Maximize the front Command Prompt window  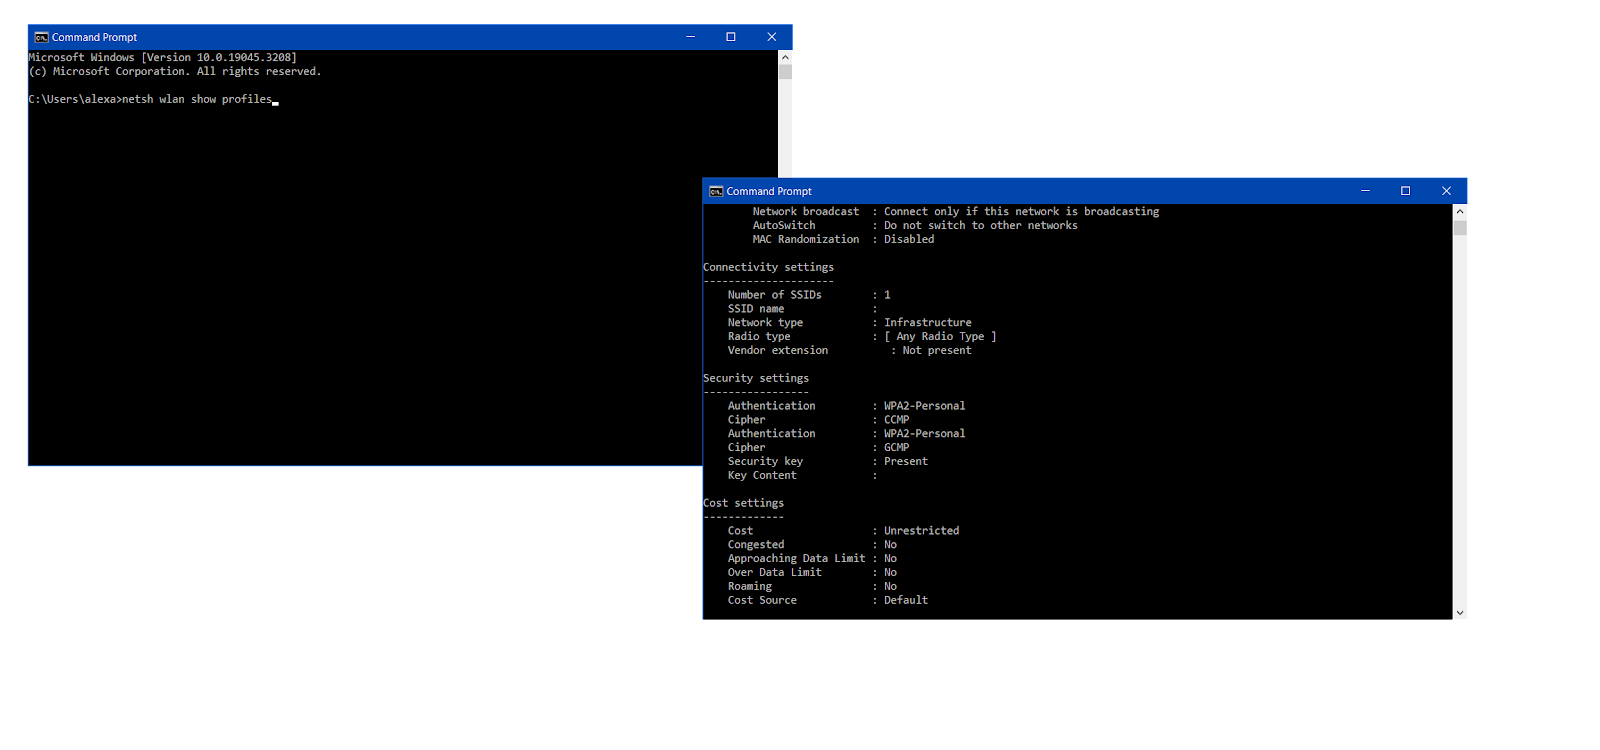tap(1405, 191)
